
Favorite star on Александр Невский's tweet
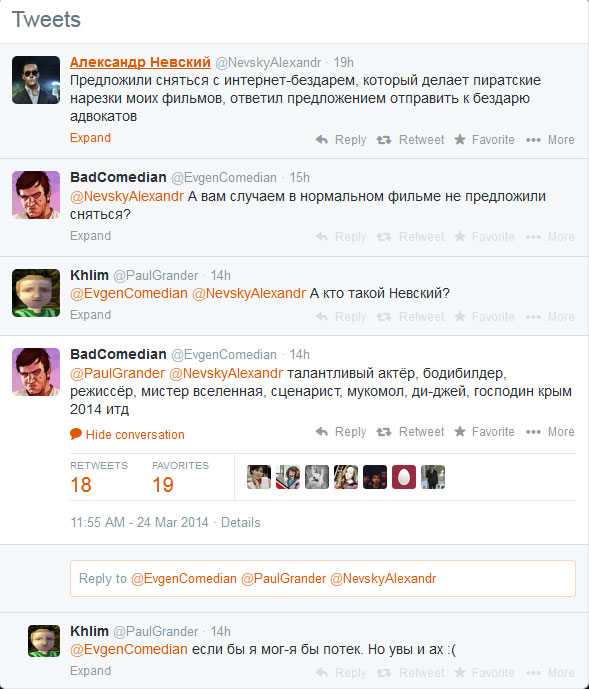click(x=484, y=140)
